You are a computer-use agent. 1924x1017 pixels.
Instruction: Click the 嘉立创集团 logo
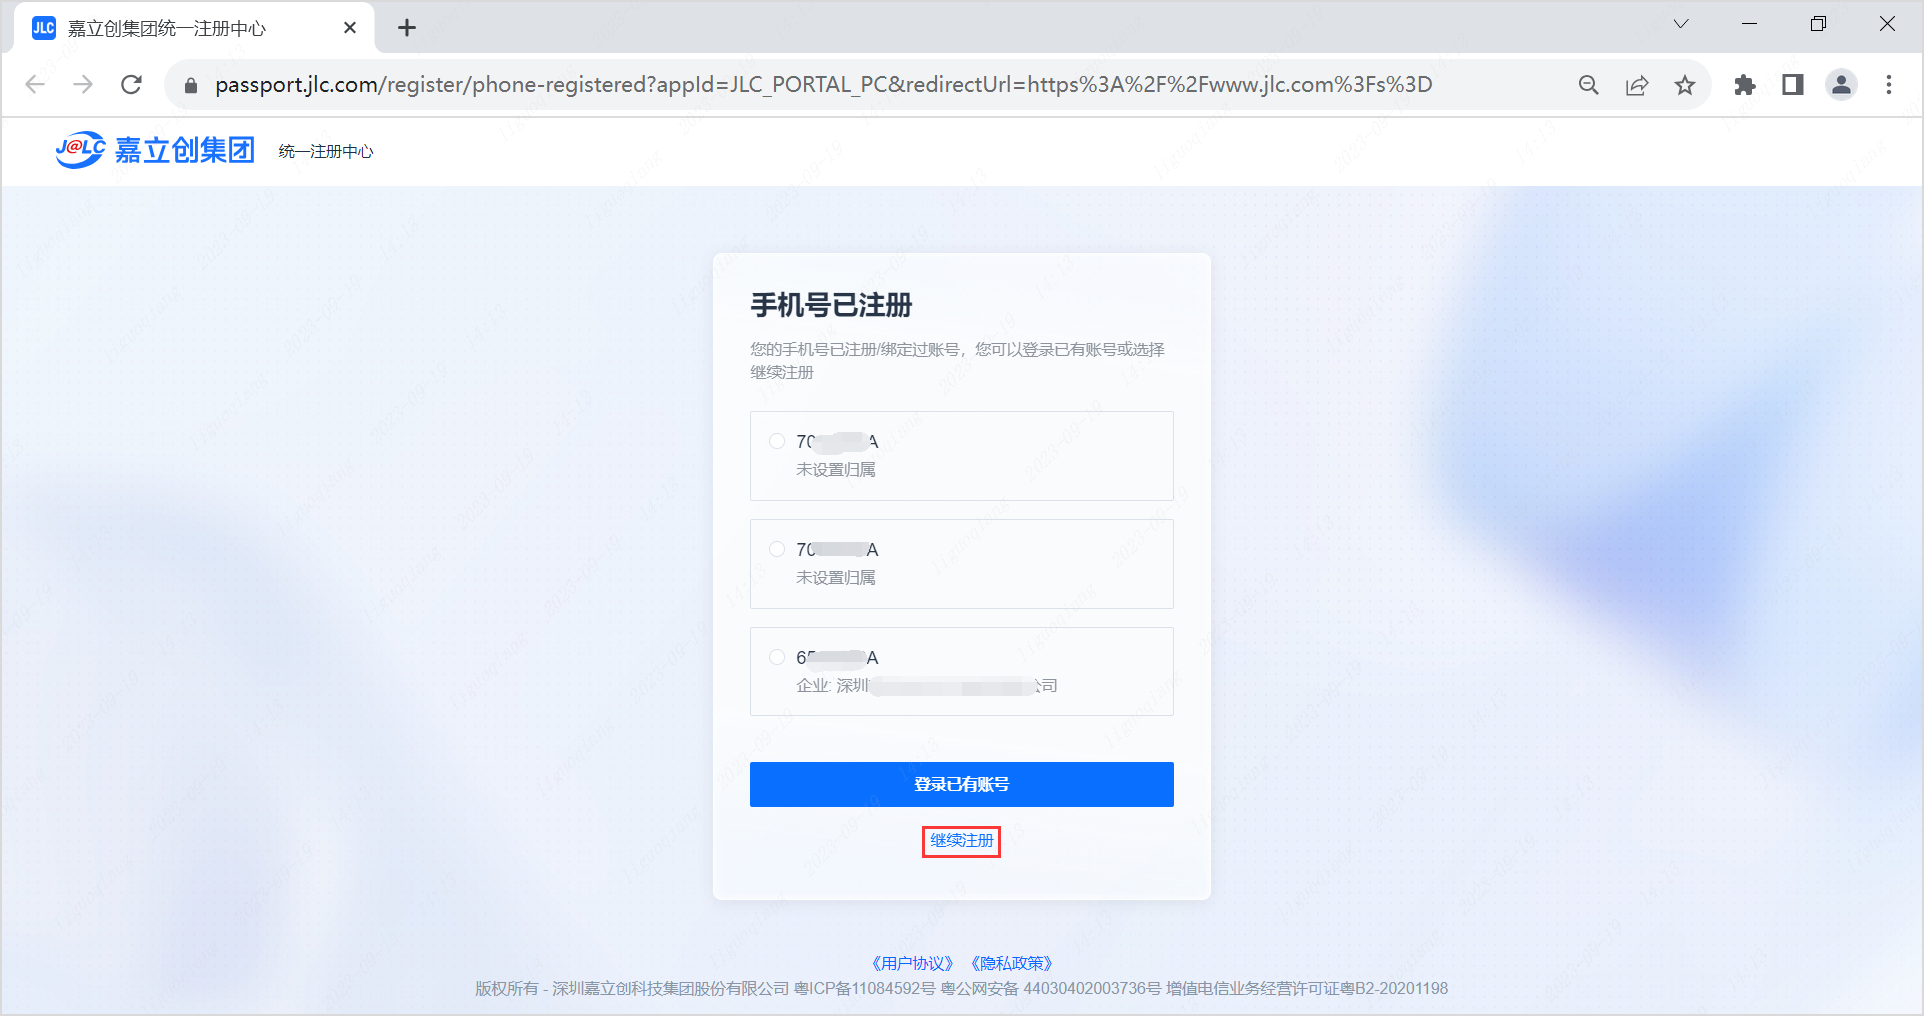pos(155,150)
